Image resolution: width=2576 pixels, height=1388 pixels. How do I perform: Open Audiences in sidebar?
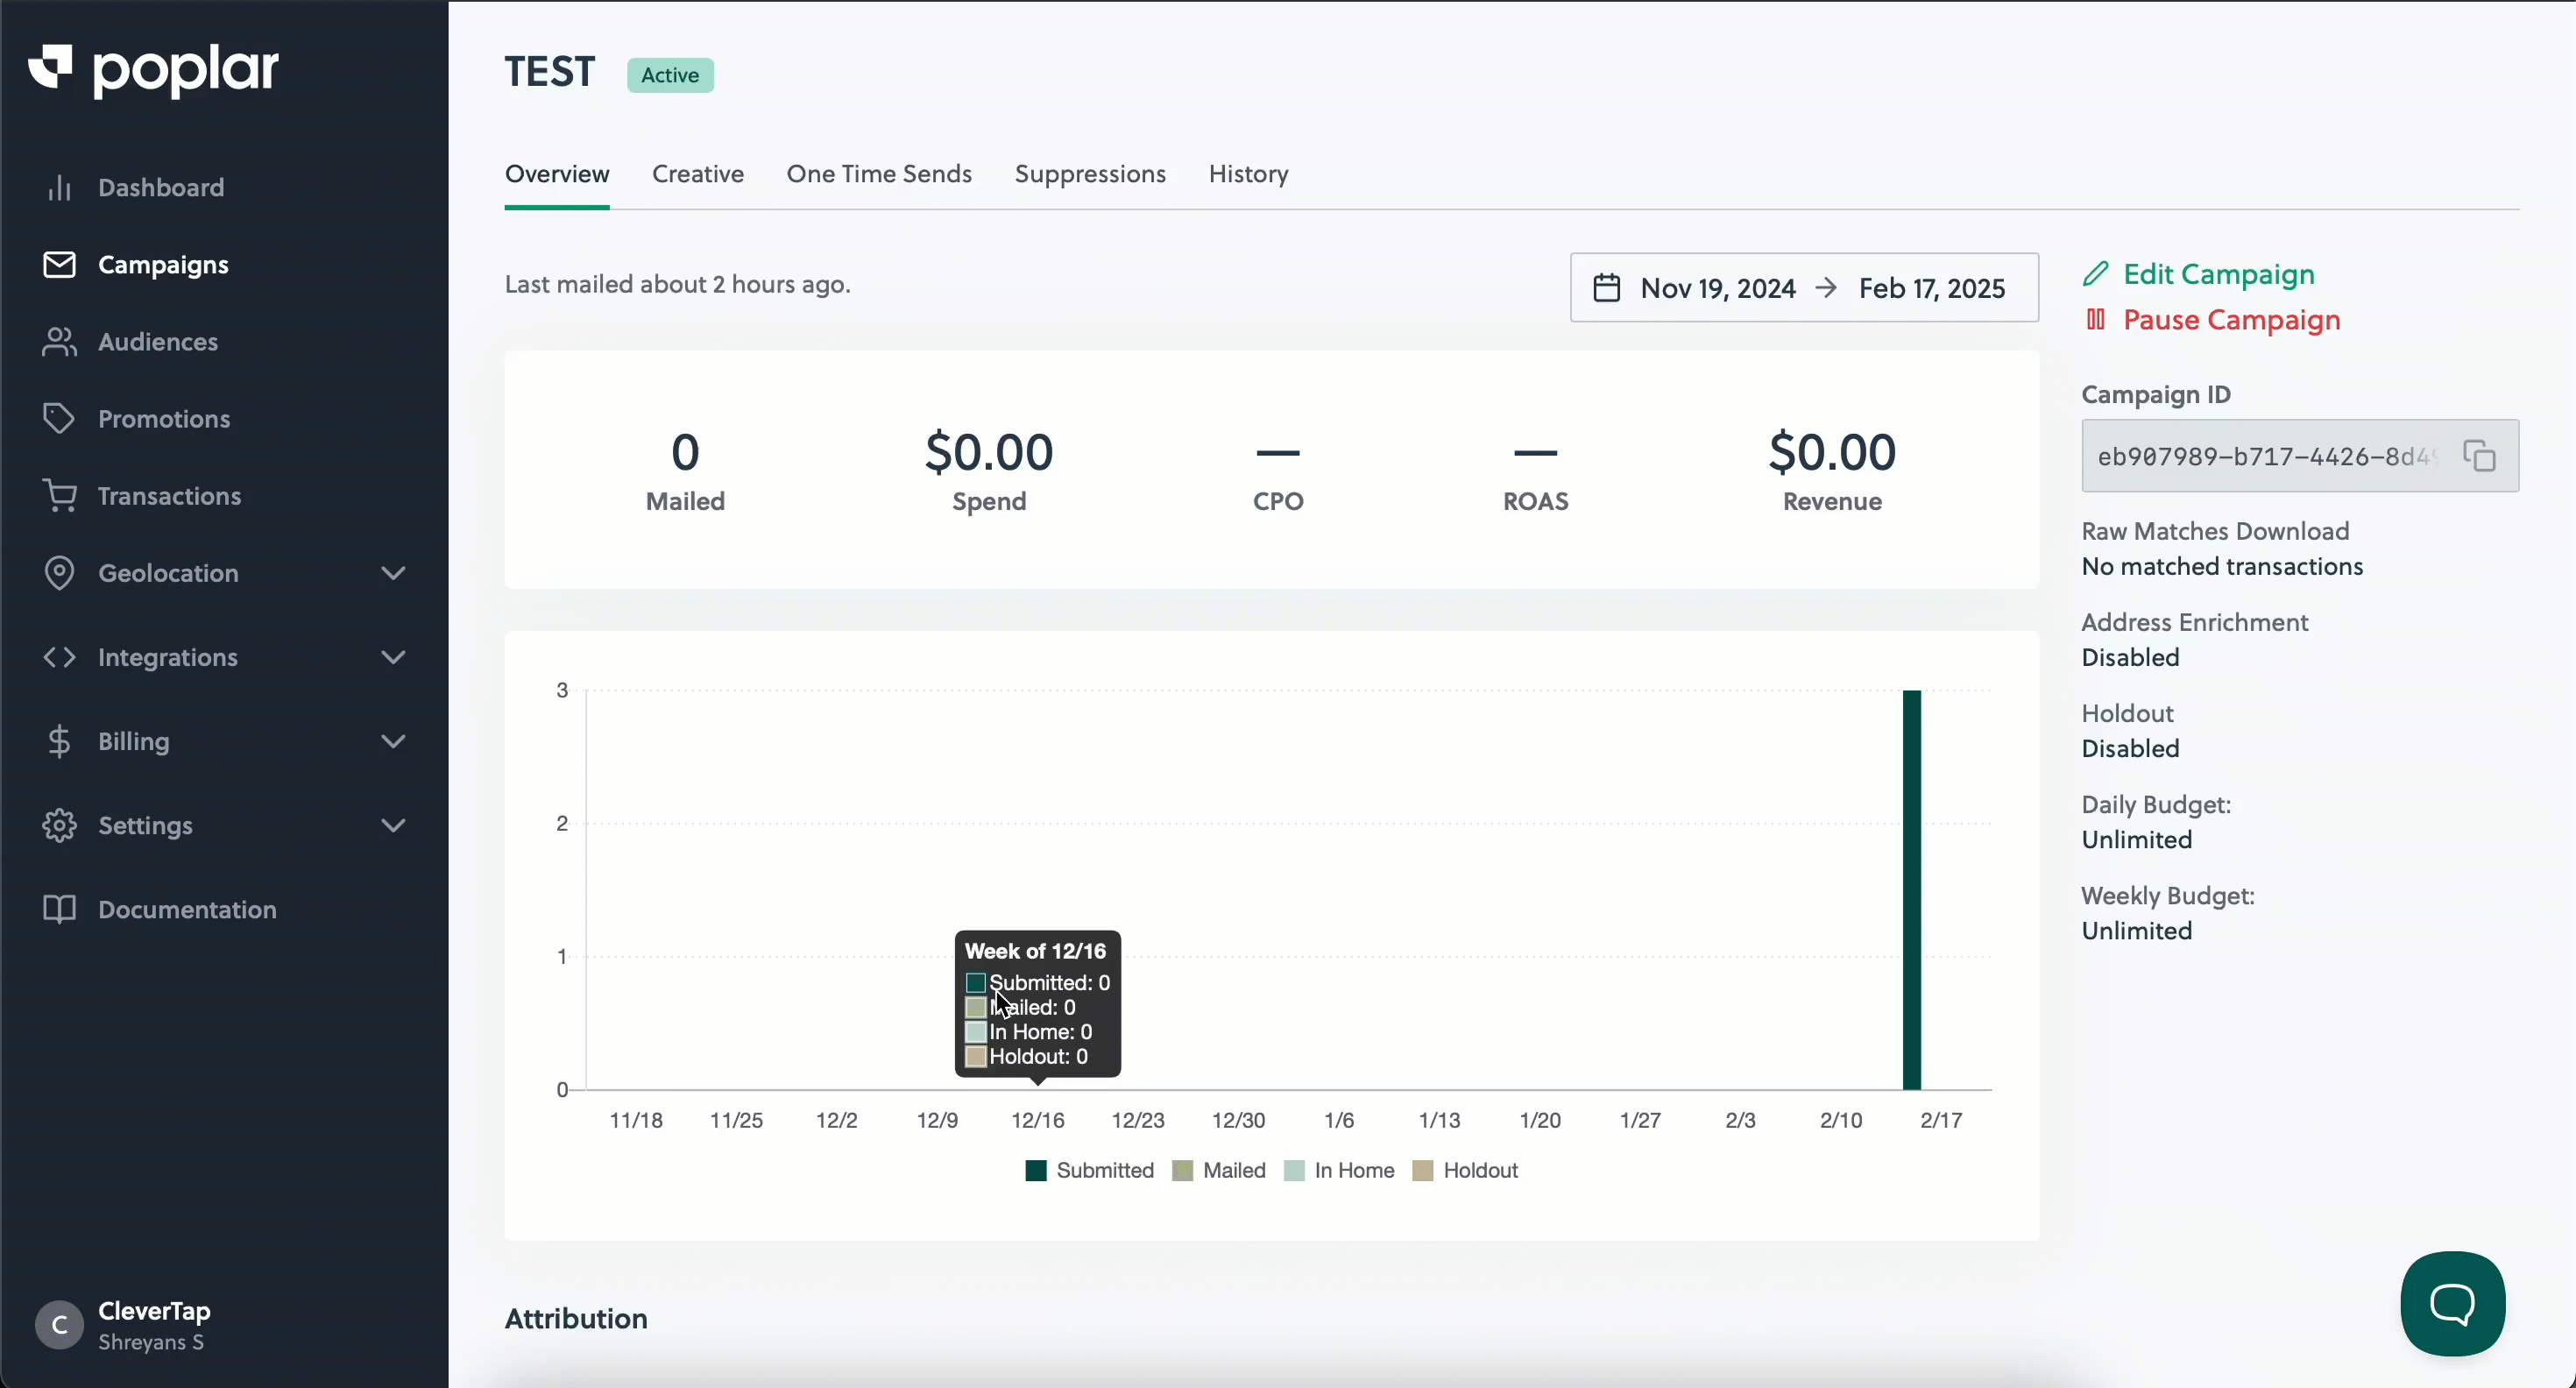[x=158, y=341]
